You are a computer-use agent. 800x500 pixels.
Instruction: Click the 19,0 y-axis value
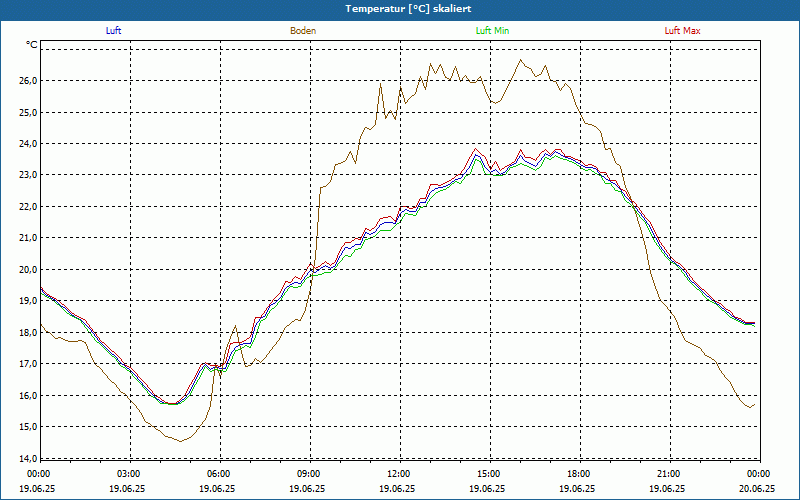(x=29, y=301)
